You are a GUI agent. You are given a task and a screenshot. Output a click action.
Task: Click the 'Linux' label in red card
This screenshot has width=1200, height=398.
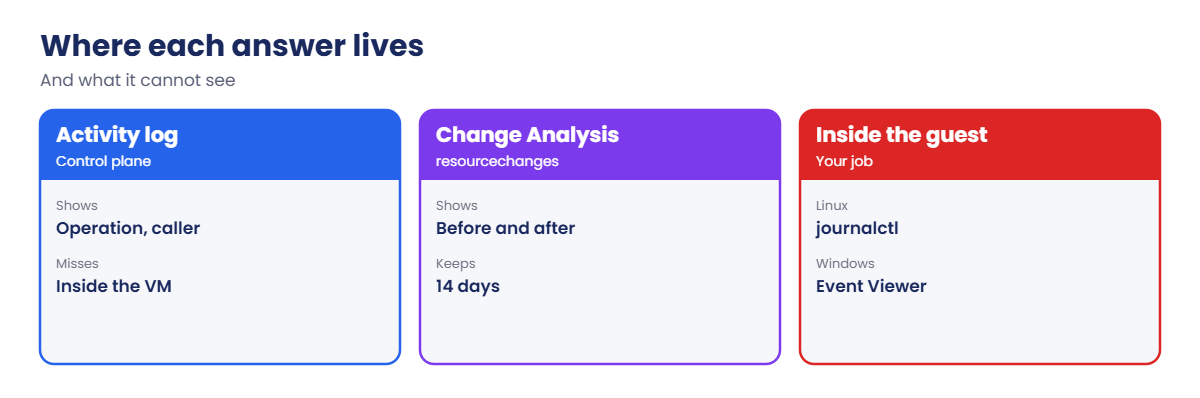[832, 205]
